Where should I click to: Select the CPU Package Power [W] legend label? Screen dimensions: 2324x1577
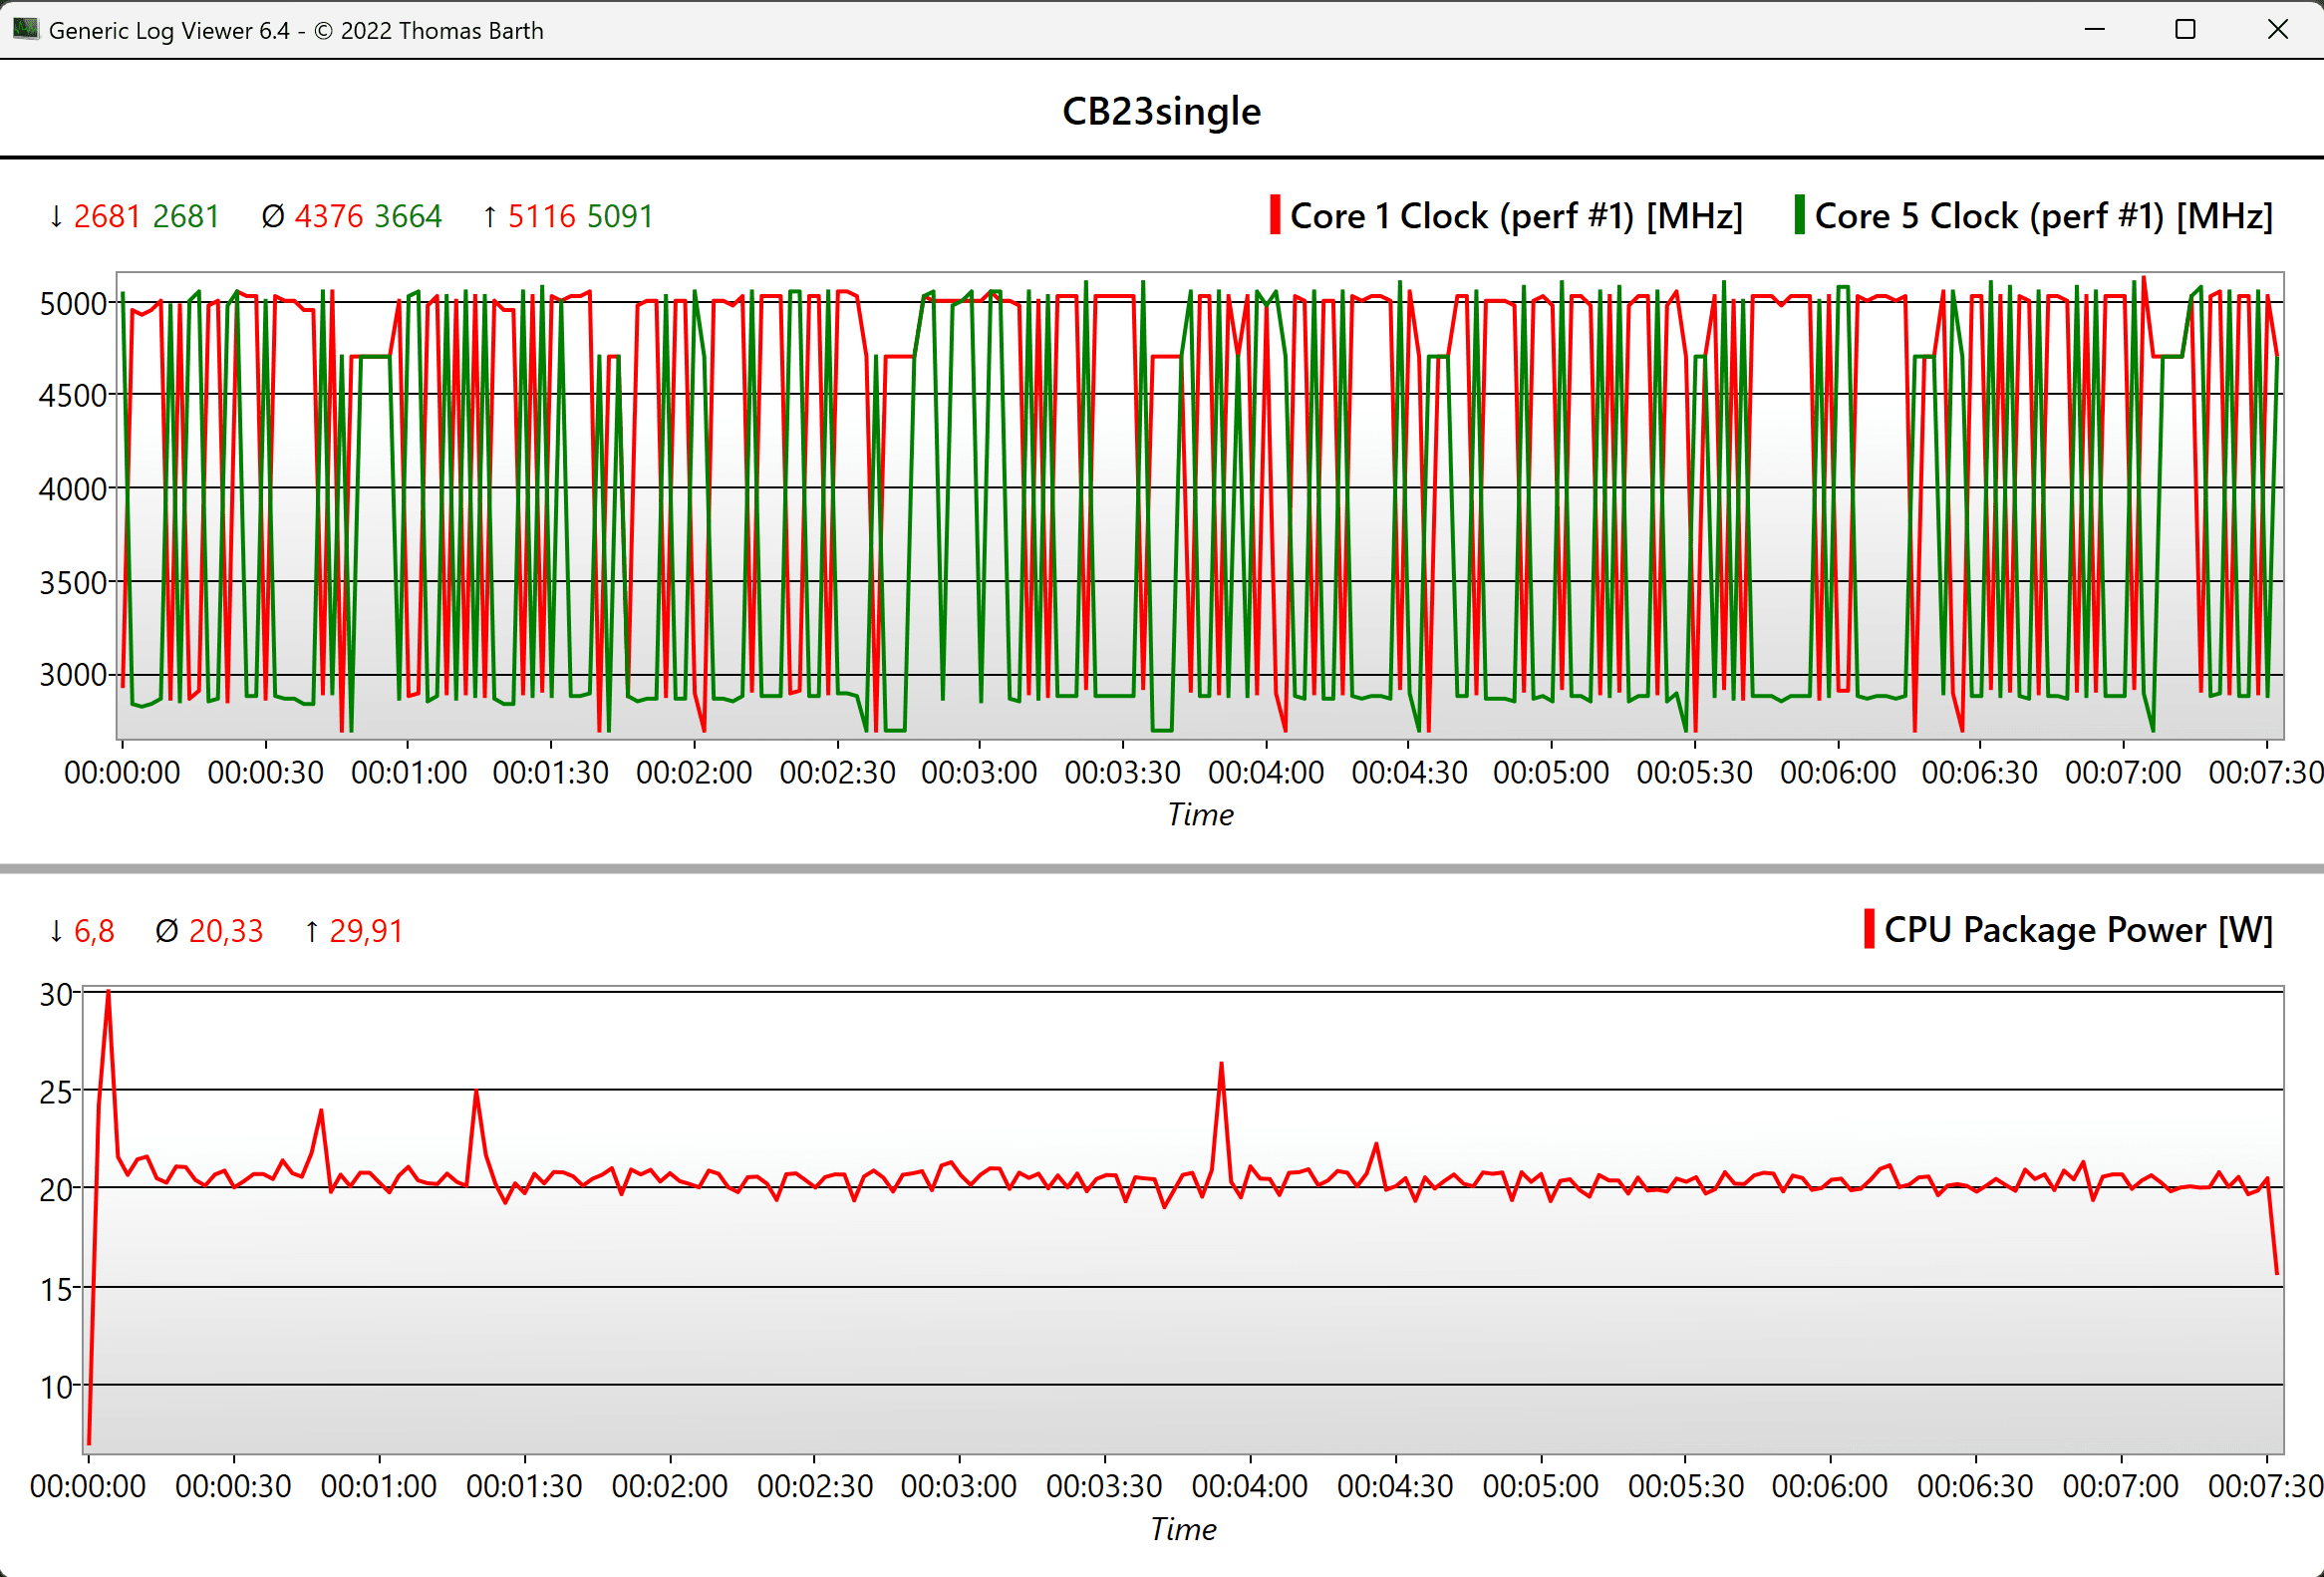[x=2079, y=930]
